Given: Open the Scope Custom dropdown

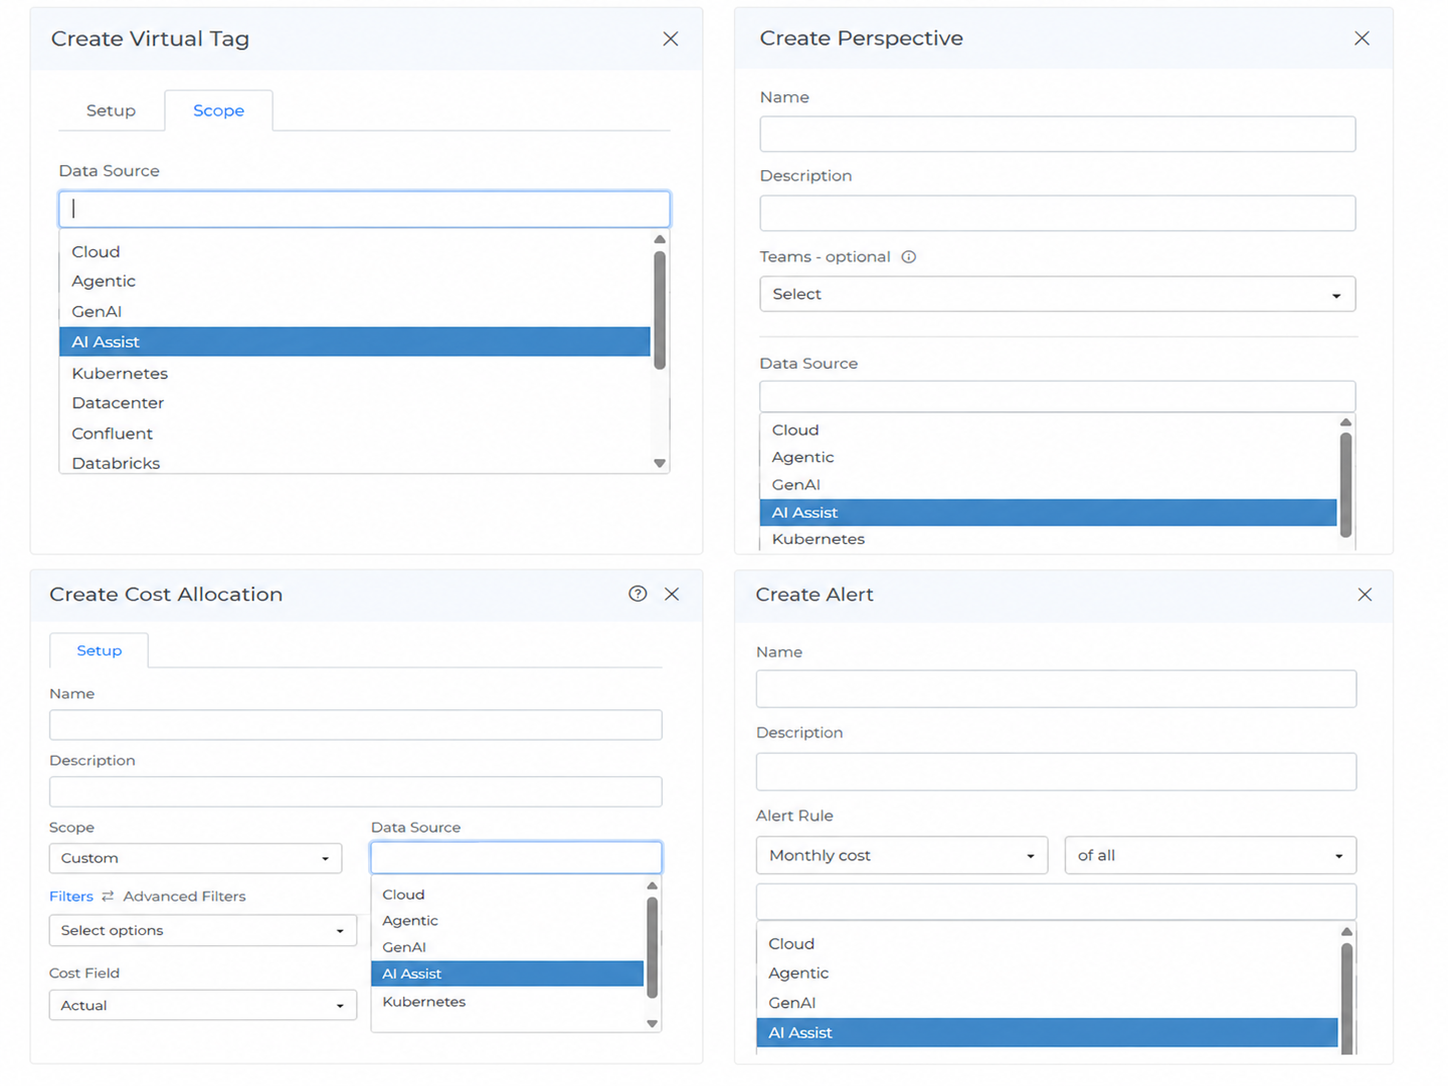Looking at the screenshot, I should 195,858.
